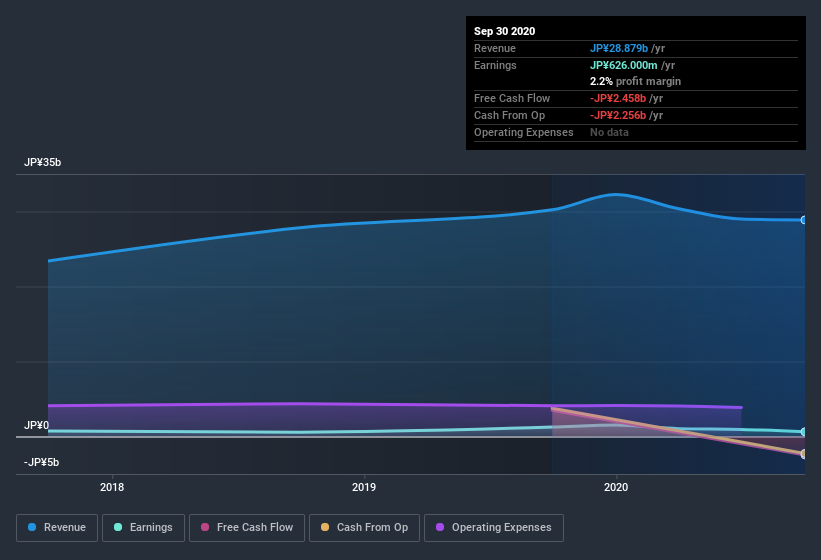Image resolution: width=821 pixels, height=560 pixels.
Task: Click the JP¥0 y-axis label
Action: pyautogui.click(x=36, y=425)
